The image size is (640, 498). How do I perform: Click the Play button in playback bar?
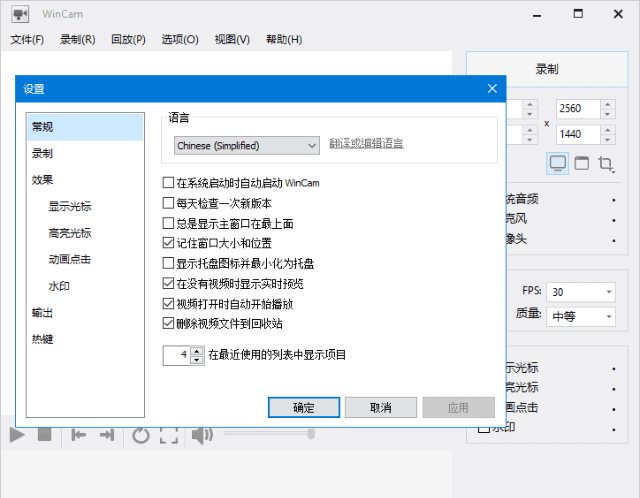coord(17,435)
